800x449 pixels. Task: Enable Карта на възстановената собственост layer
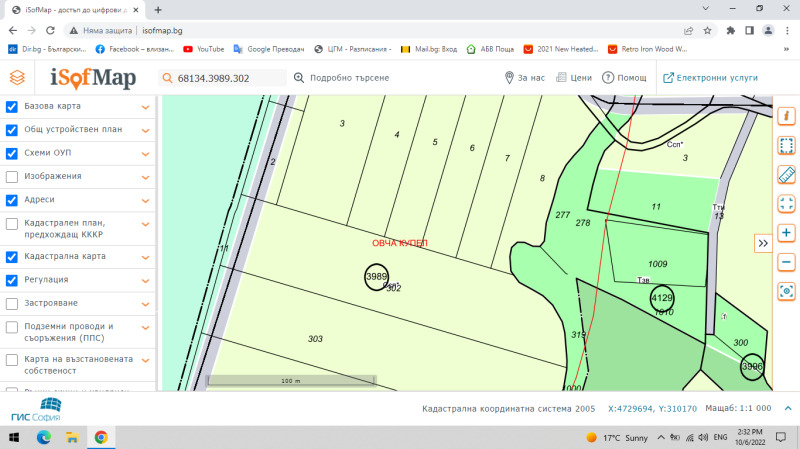pyautogui.click(x=12, y=360)
